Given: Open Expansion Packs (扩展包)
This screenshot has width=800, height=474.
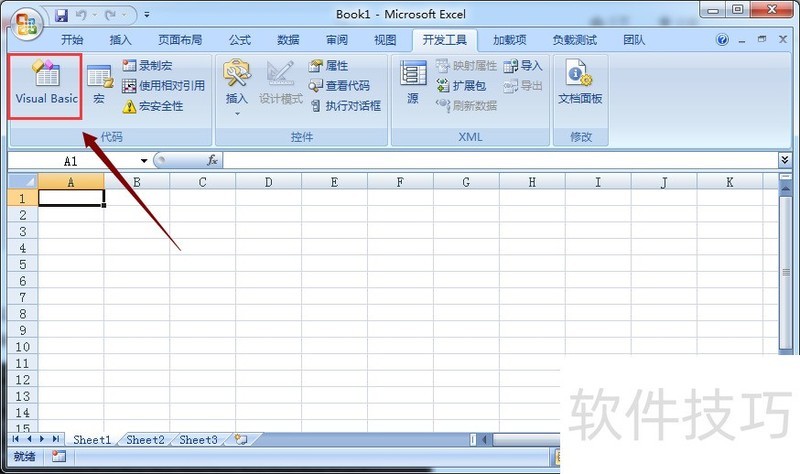Looking at the screenshot, I should 461,86.
